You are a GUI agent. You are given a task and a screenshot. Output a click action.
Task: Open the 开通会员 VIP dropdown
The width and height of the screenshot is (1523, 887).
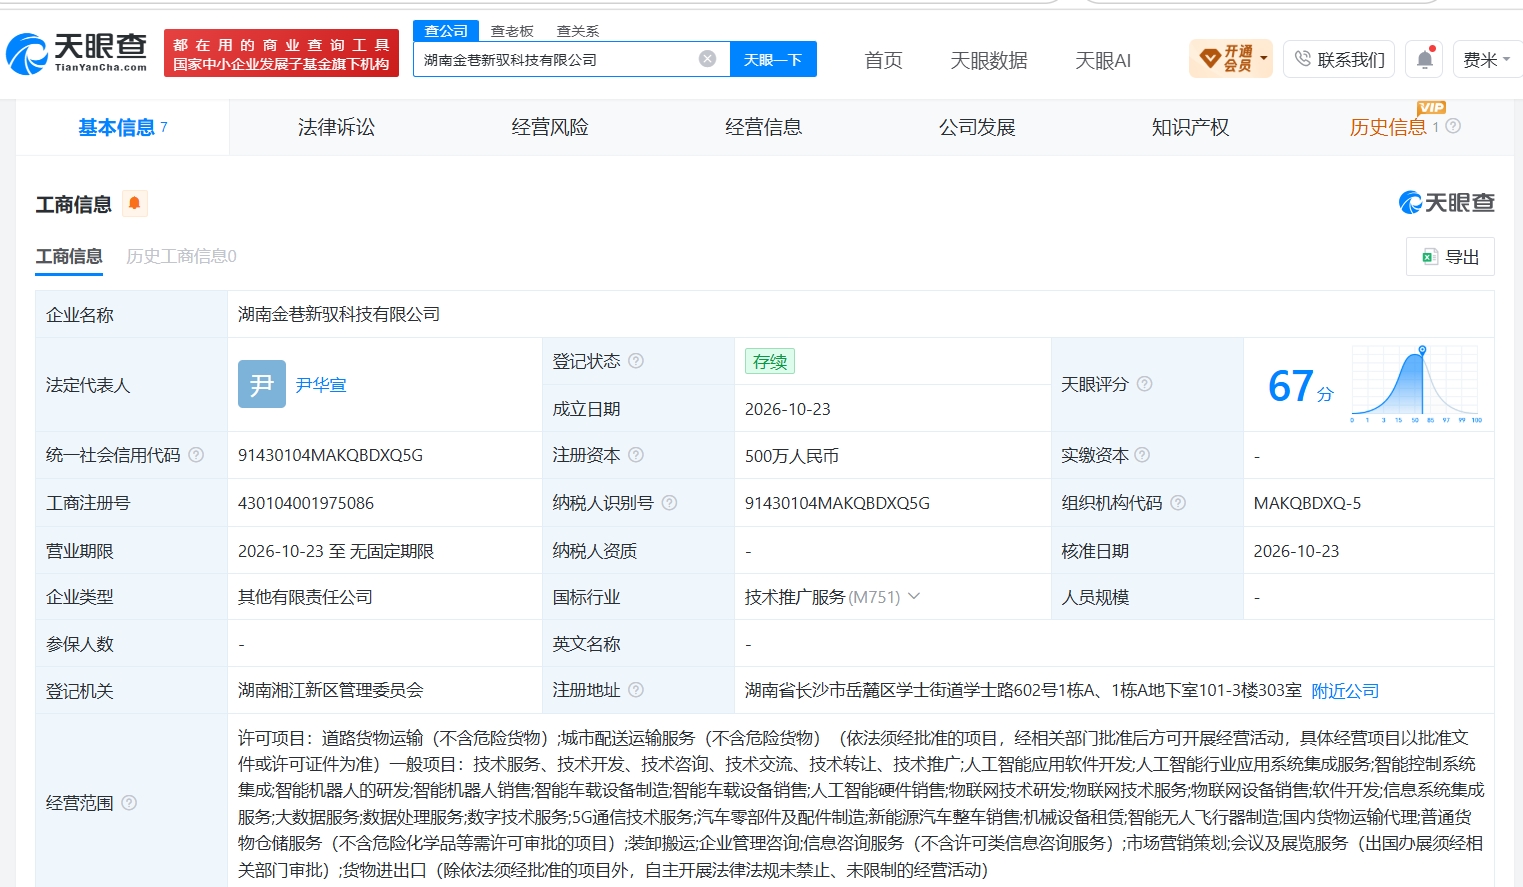1230,59
